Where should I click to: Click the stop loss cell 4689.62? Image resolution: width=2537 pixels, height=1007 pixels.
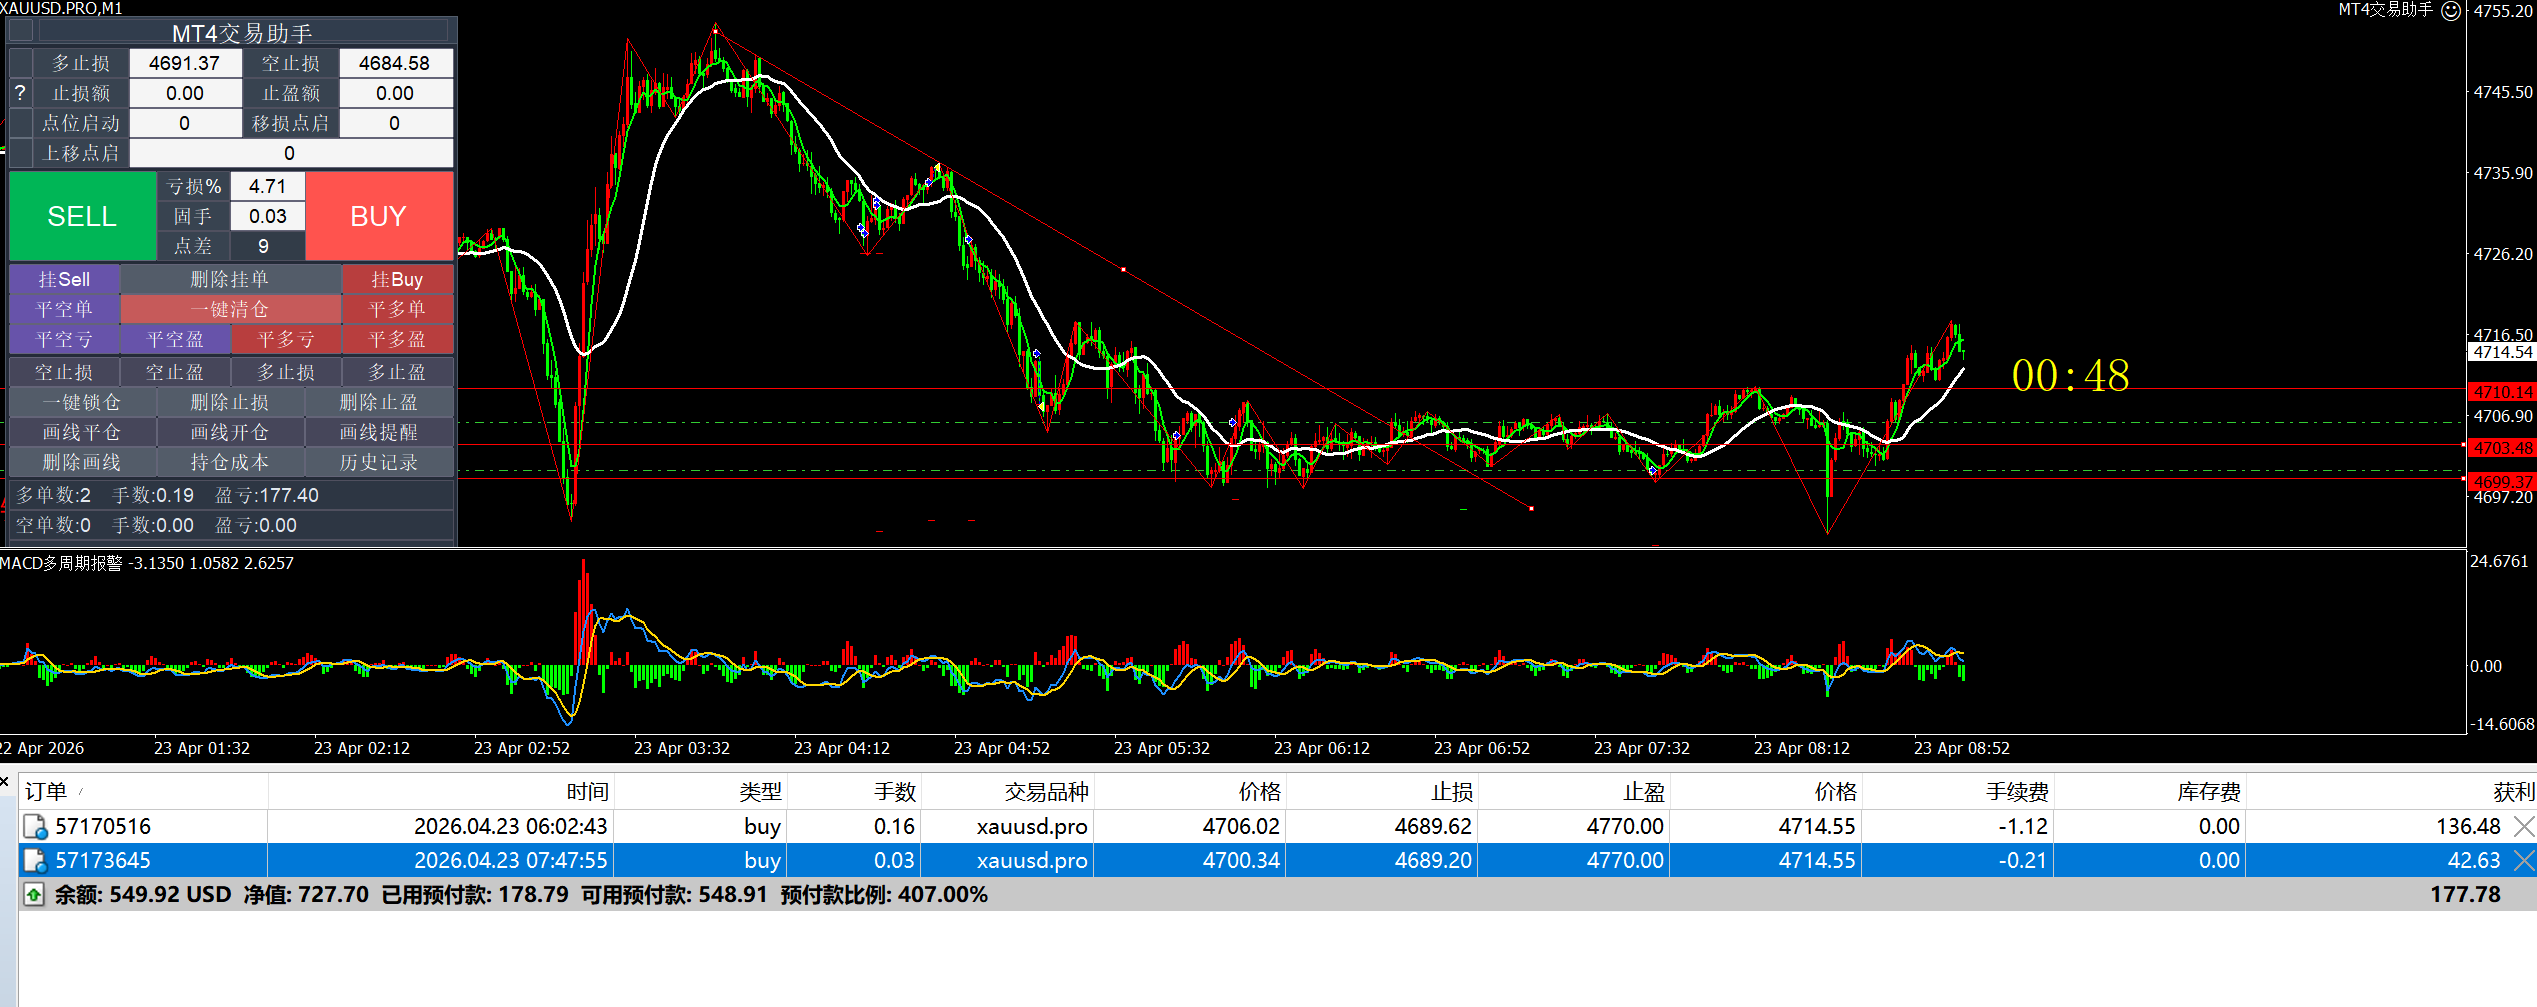1382,827
